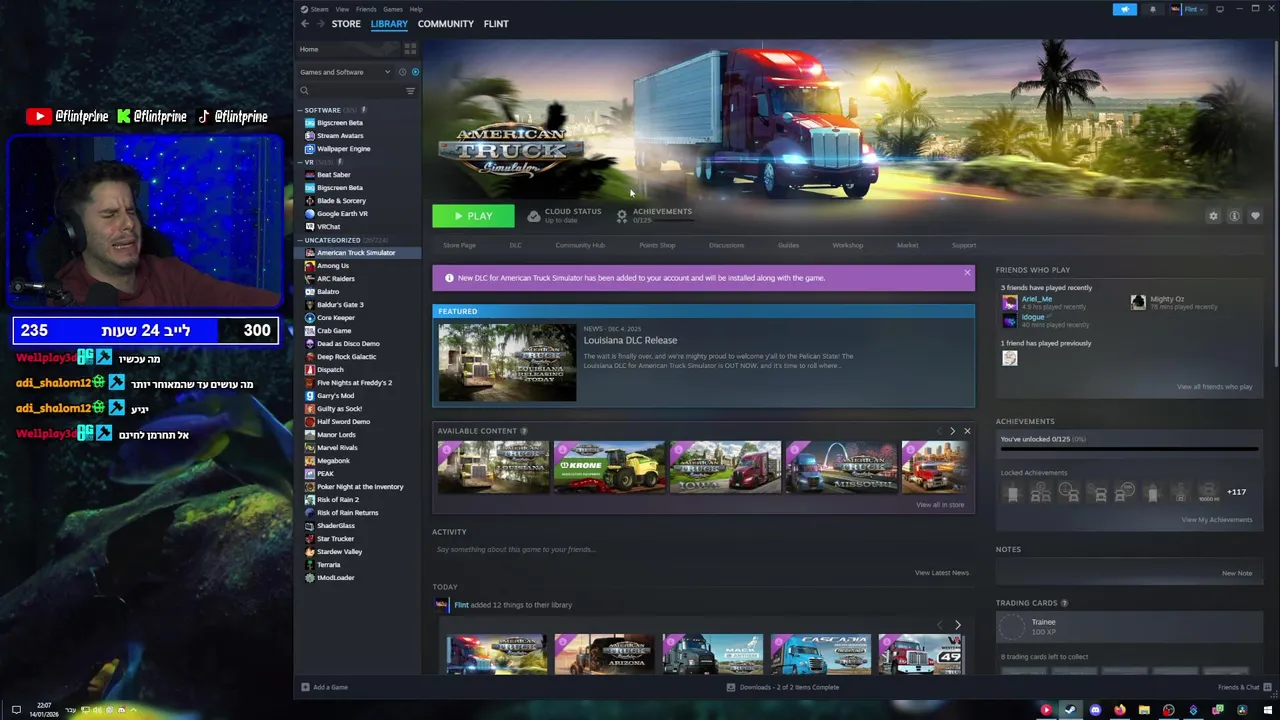Select Wallpaper Engine in library
Screen dimensions: 1280x720
[343, 148]
